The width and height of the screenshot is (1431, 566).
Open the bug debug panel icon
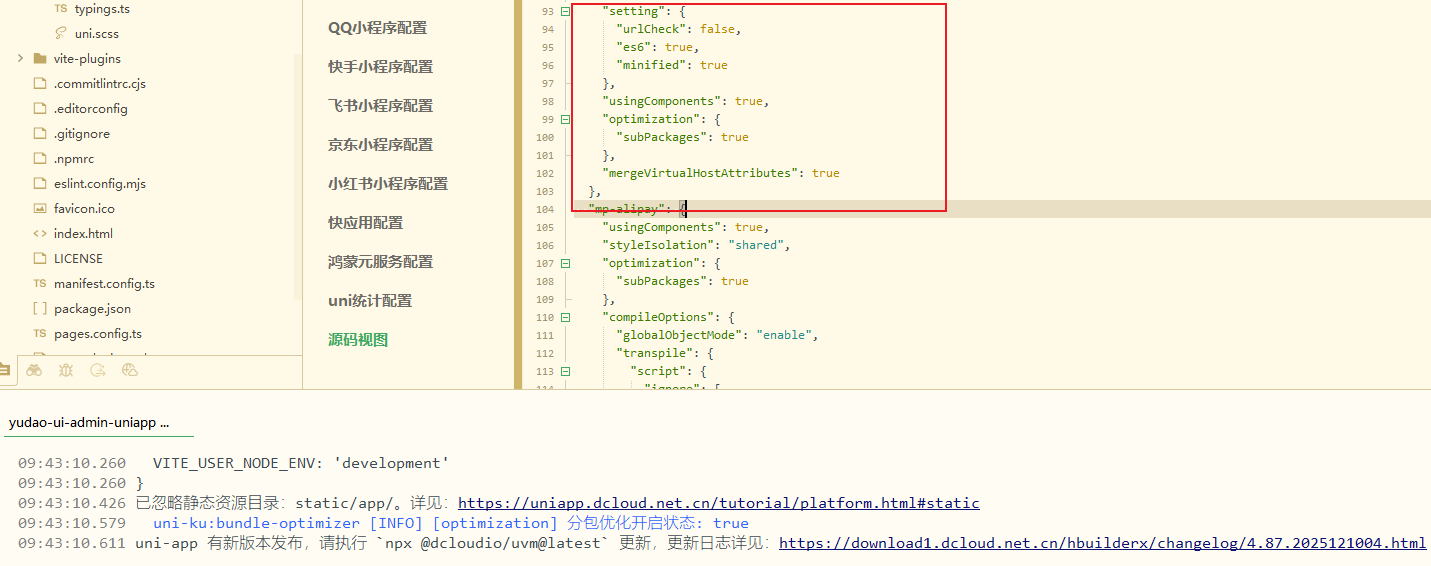click(x=65, y=370)
